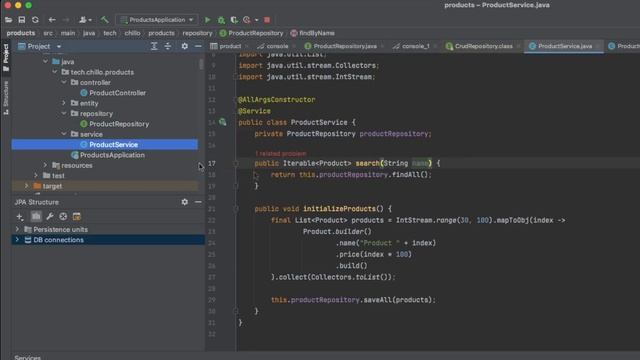Click the entity designer icon in JPA Structure
The width and height of the screenshot is (640, 360).
click(x=36, y=216)
